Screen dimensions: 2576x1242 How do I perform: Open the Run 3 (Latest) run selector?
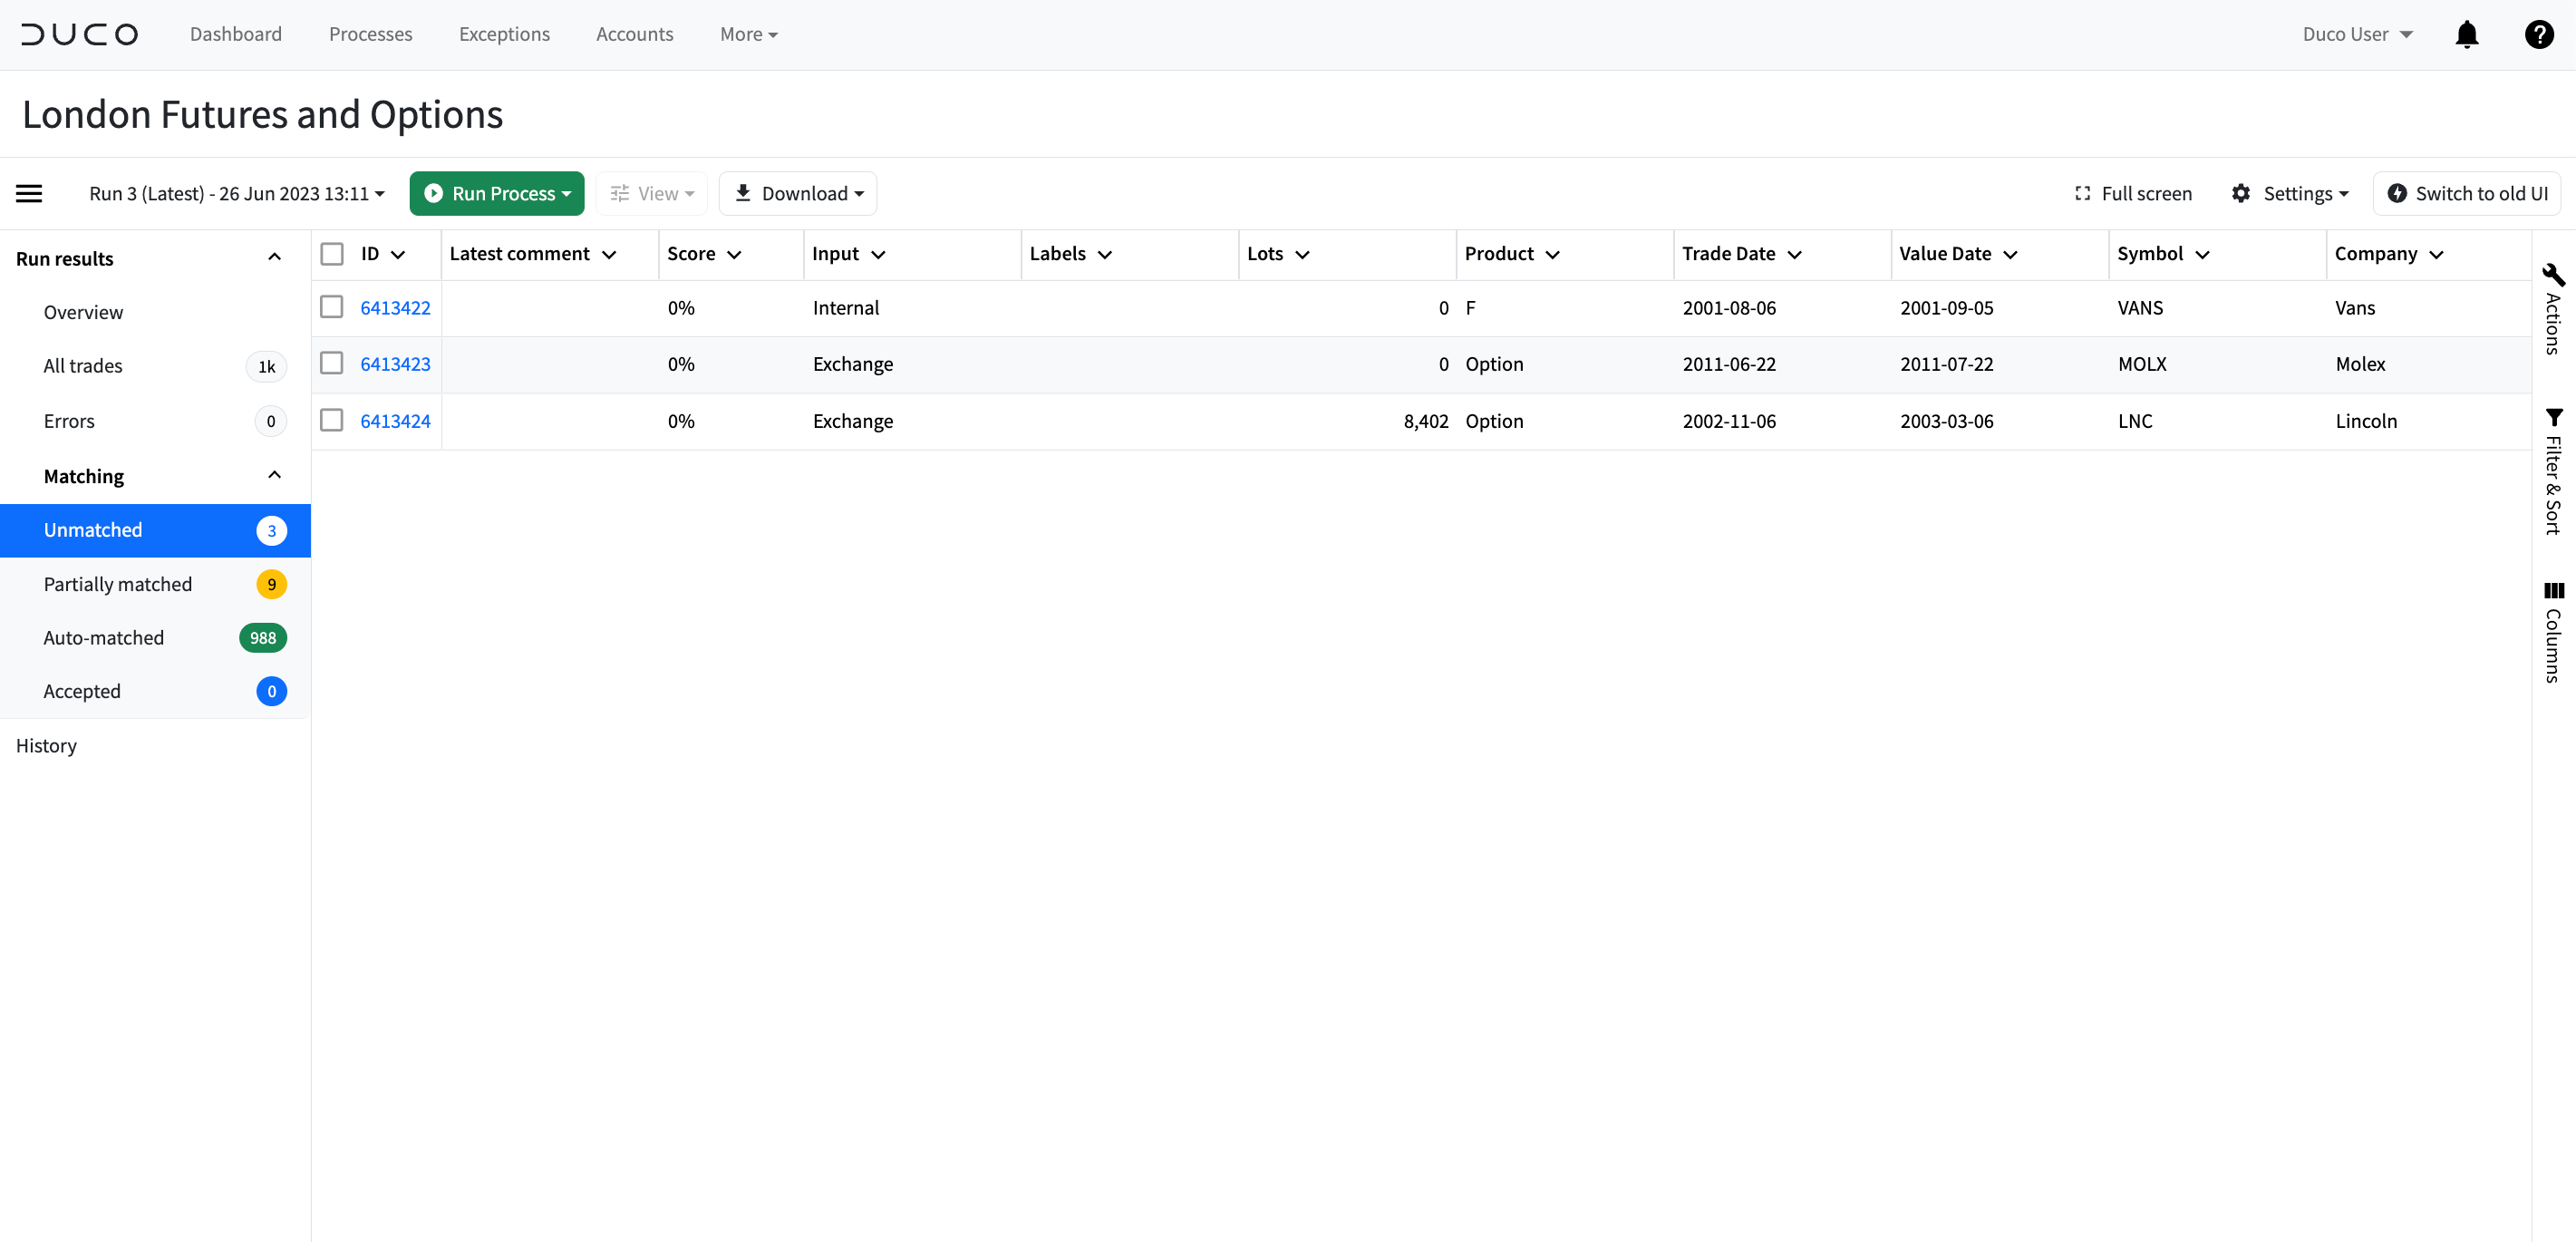coord(236,193)
